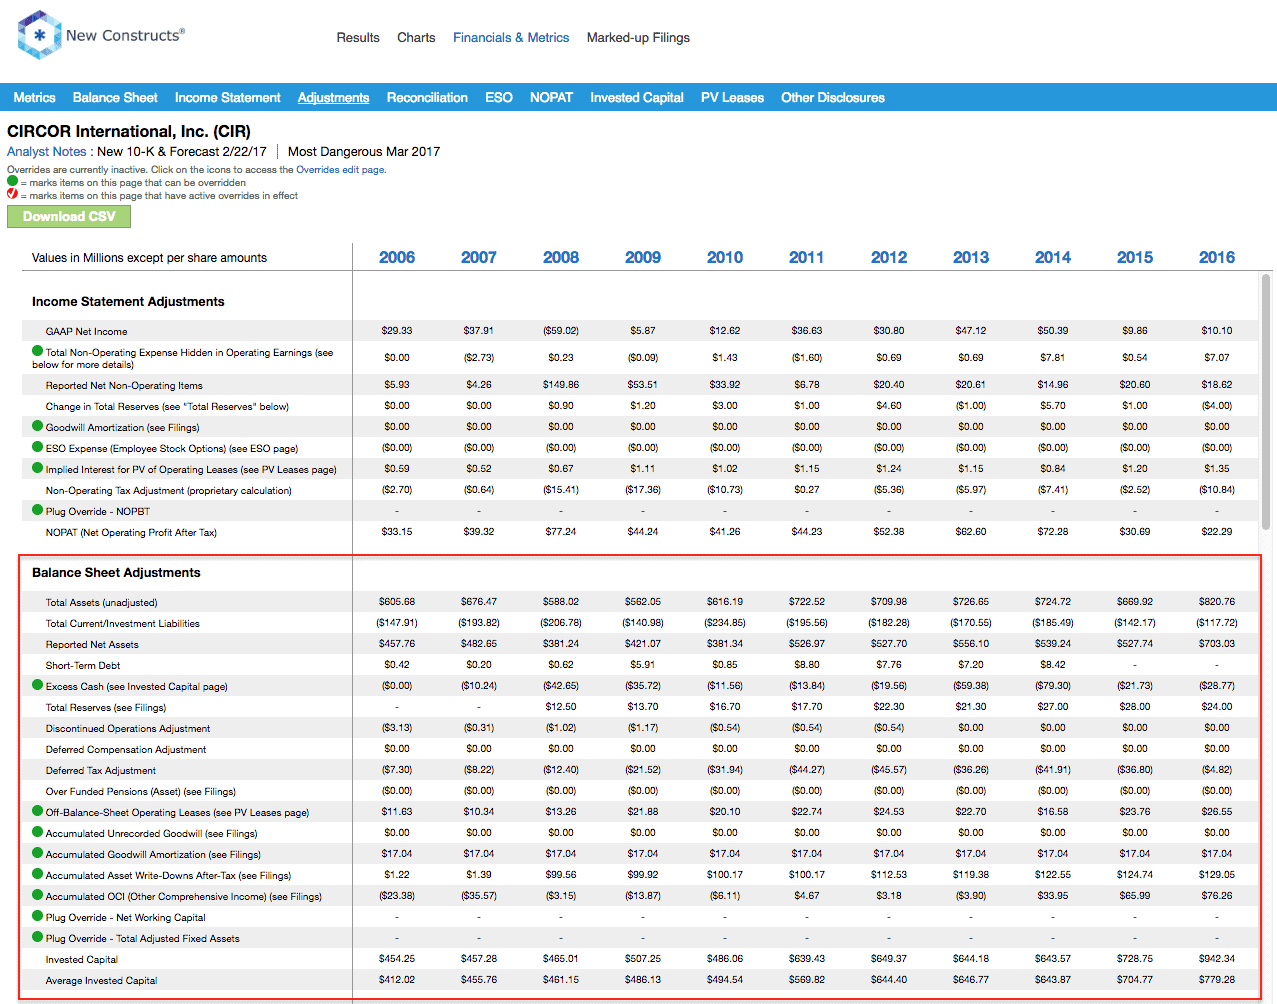Select the 2016 column header

click(x=1217, y=257)
